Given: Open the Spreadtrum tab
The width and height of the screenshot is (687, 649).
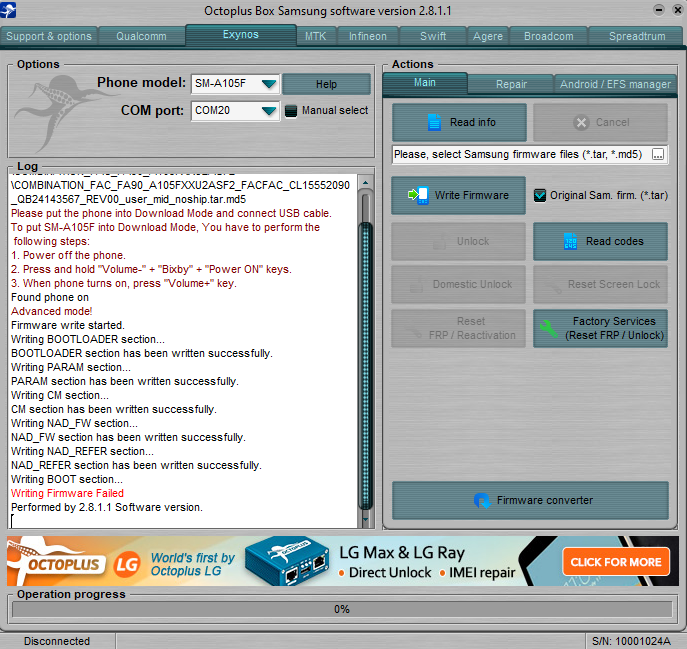Looking at the screenshot, I should tap(637, 36).
